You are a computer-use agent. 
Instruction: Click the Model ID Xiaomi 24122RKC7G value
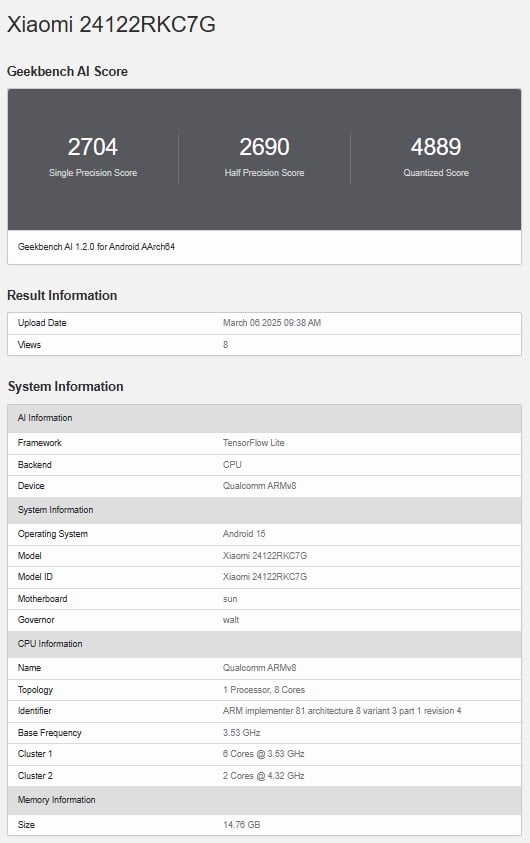265,577
